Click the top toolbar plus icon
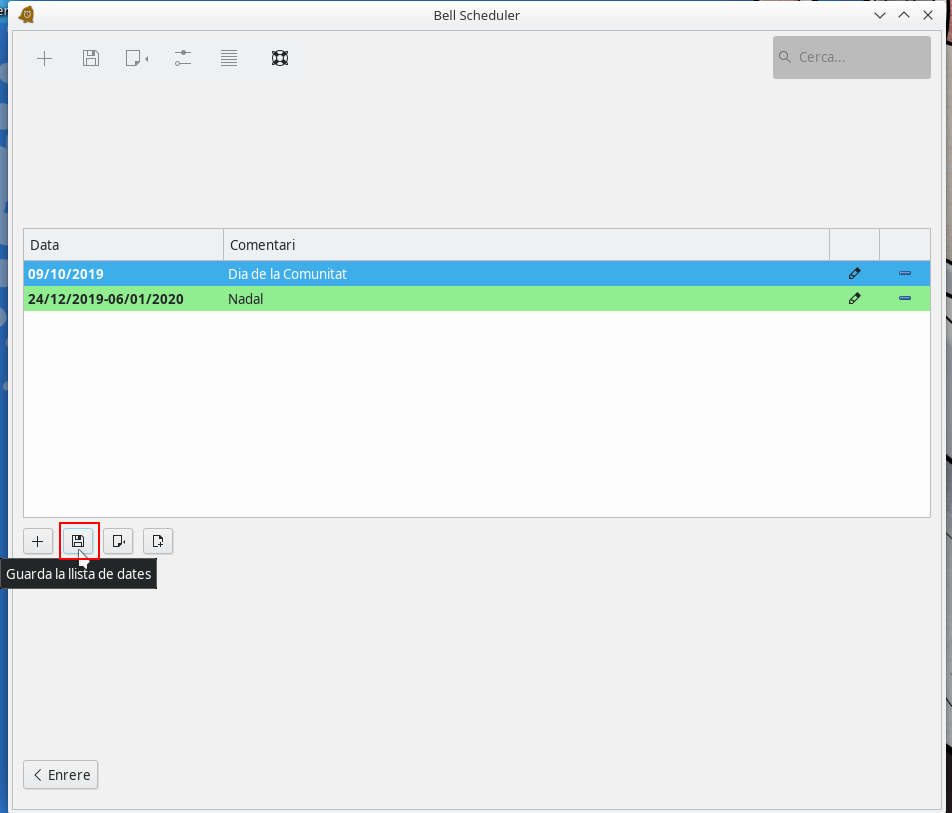 click(44, 58)
